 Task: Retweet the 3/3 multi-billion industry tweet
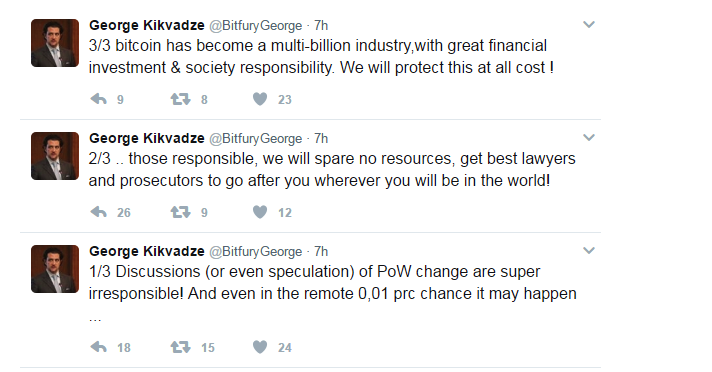tap(180, 99)
